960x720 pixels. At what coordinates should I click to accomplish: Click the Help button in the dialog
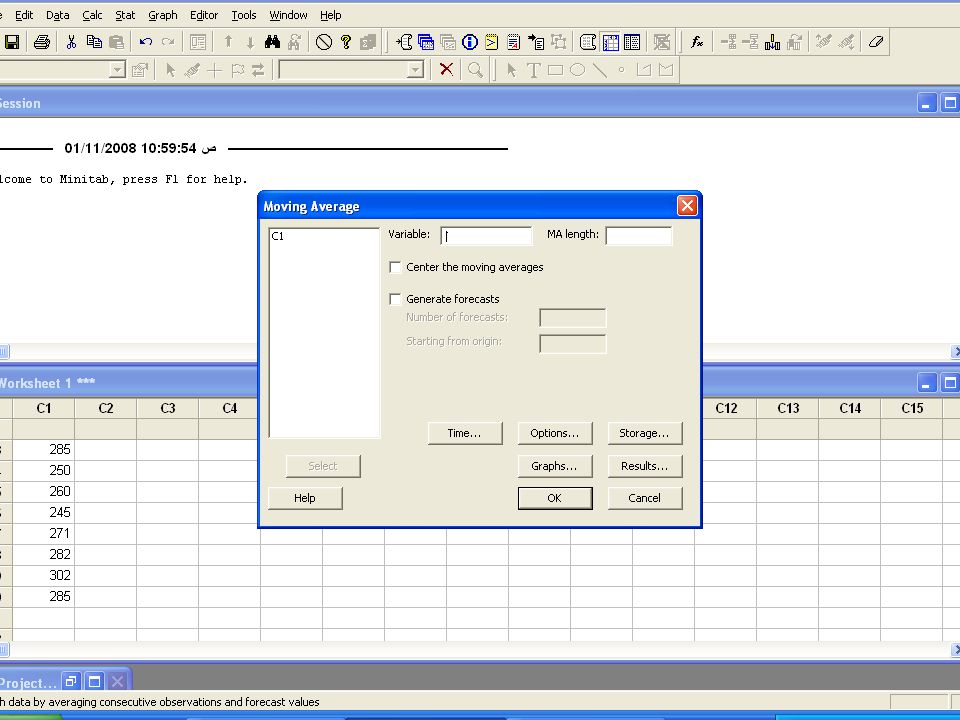coord(305,498)
